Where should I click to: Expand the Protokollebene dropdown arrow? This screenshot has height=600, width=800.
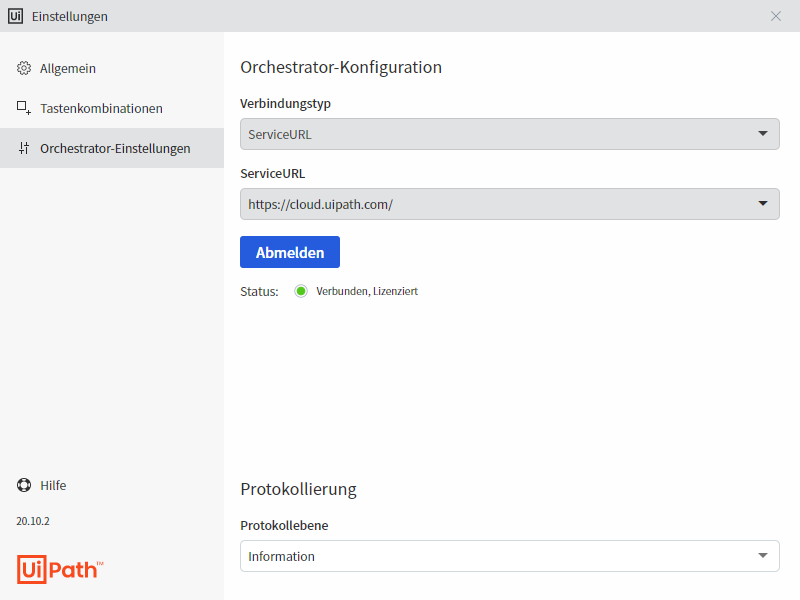(x=763, y=555)
